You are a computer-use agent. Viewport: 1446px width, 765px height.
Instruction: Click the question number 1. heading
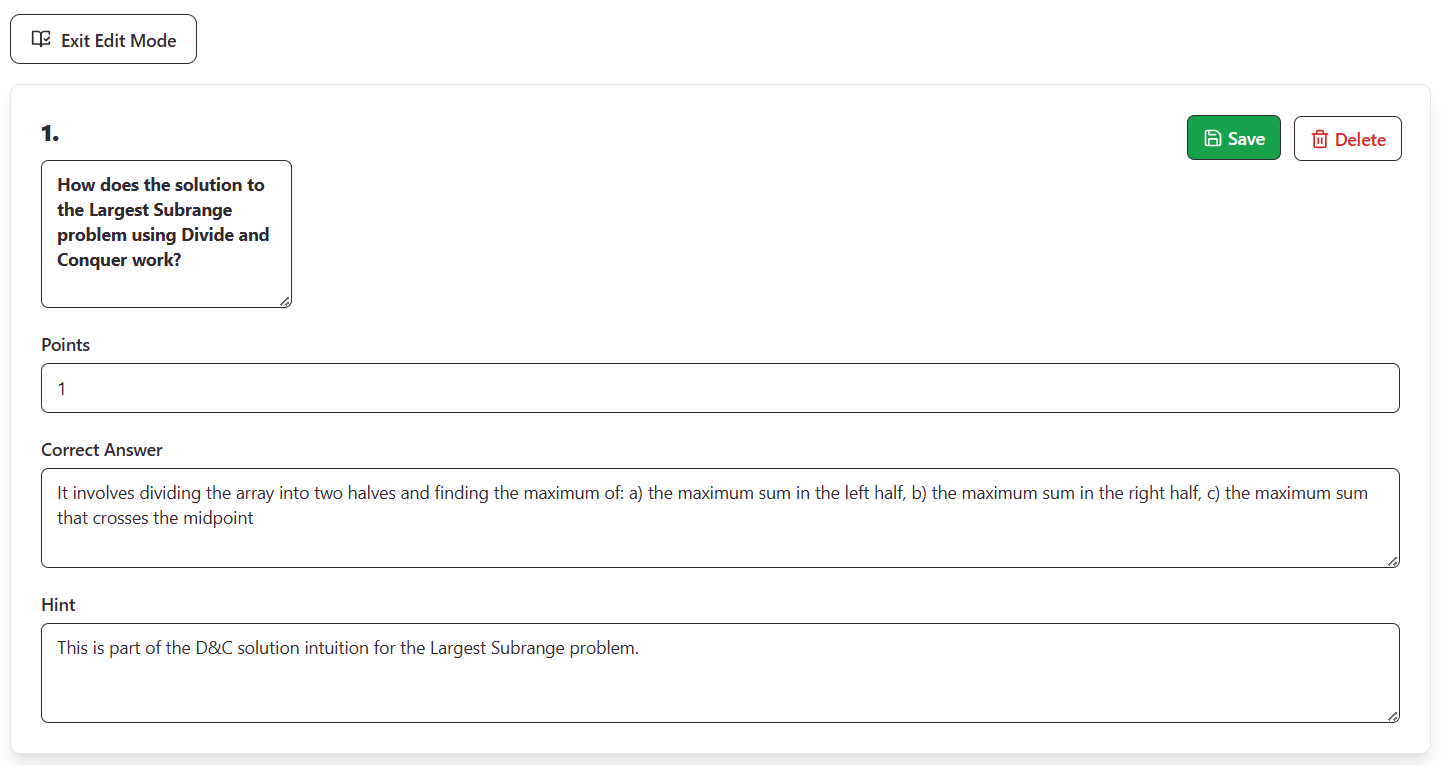tap(50, 133)
